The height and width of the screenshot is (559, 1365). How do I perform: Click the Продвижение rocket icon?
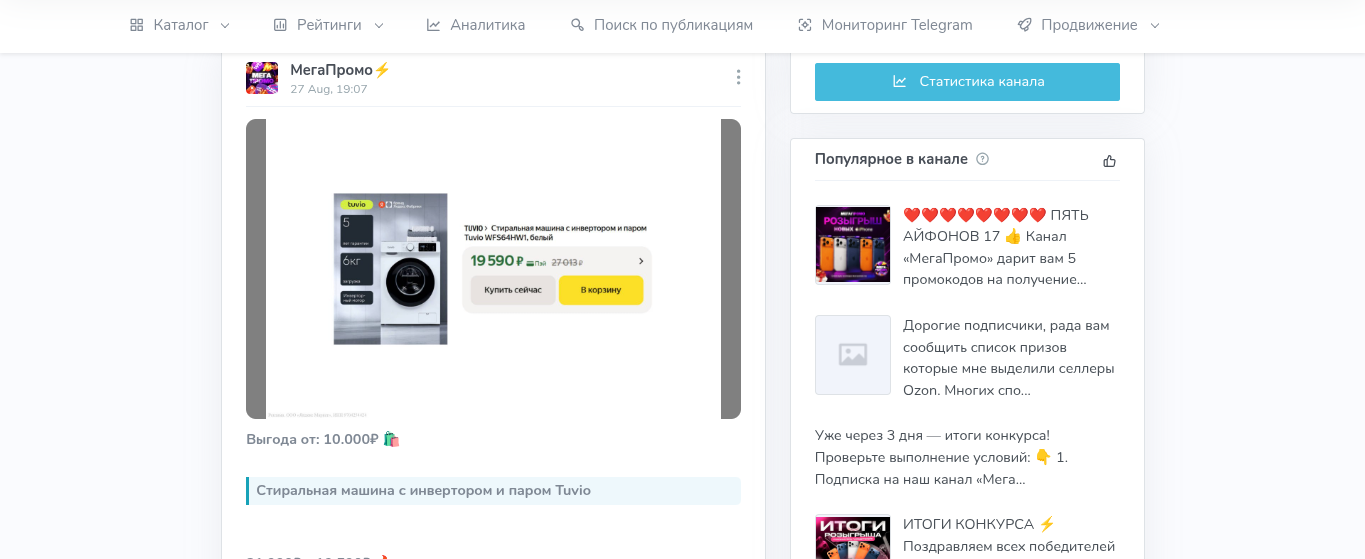pyautogui.click(x=1024, y=25)
